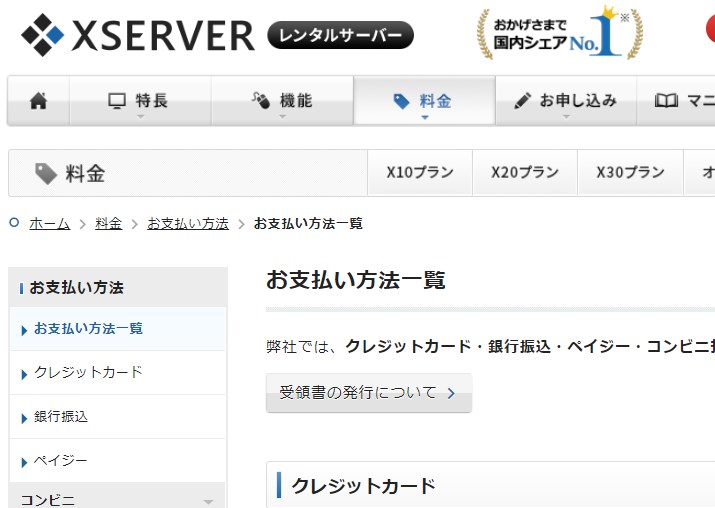715x508 pixels.
Task: Click the dropdown arrow under 機能
Action: coord(283,117)
